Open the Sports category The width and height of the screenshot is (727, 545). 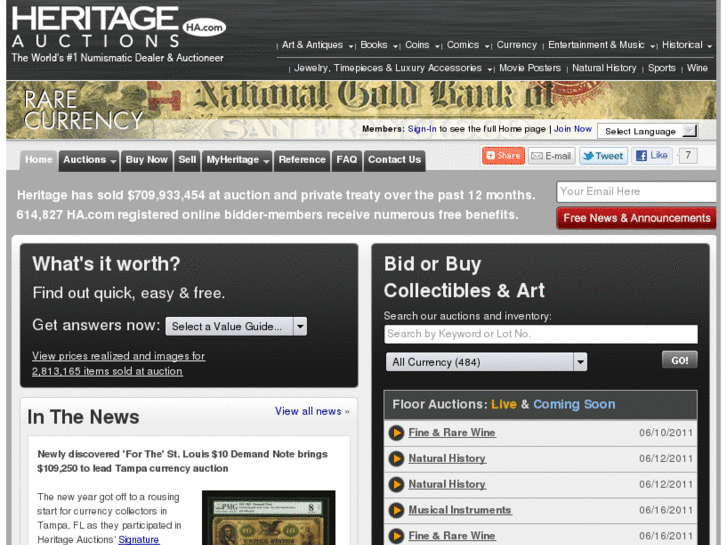tap(662, 68)
